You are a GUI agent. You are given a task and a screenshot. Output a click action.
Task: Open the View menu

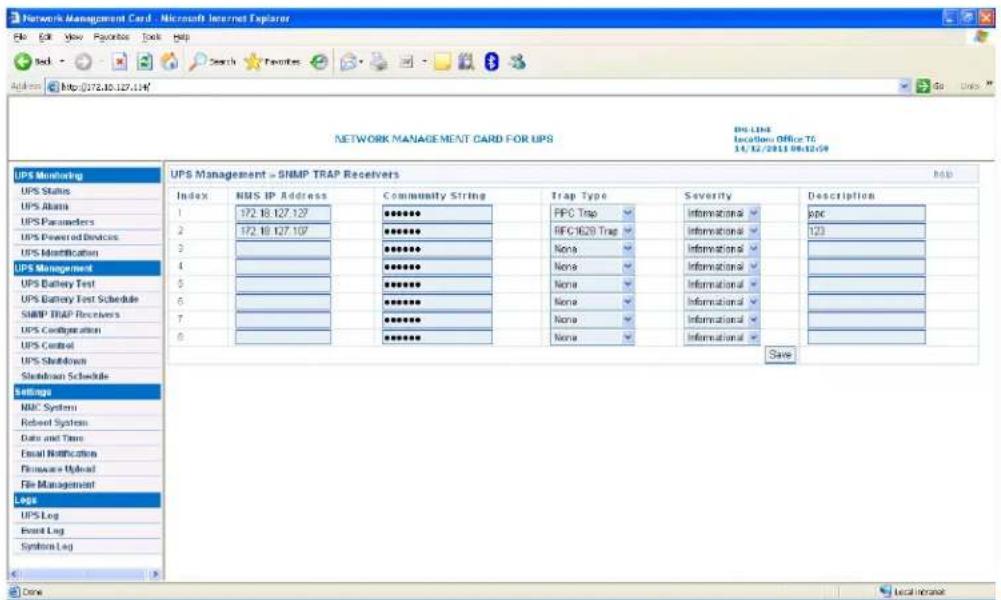point(73,37)
